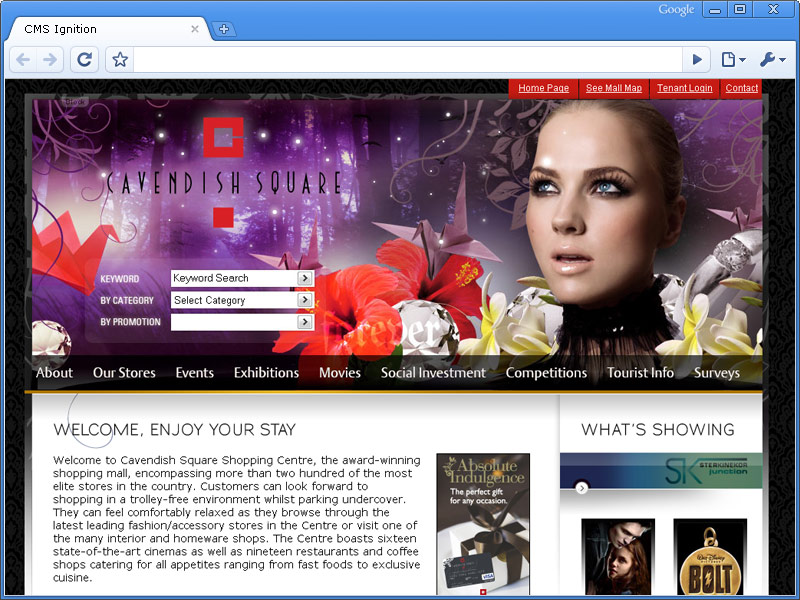Minimize the browser window
The height and width of the screenshot is (600, 800).
715,9
